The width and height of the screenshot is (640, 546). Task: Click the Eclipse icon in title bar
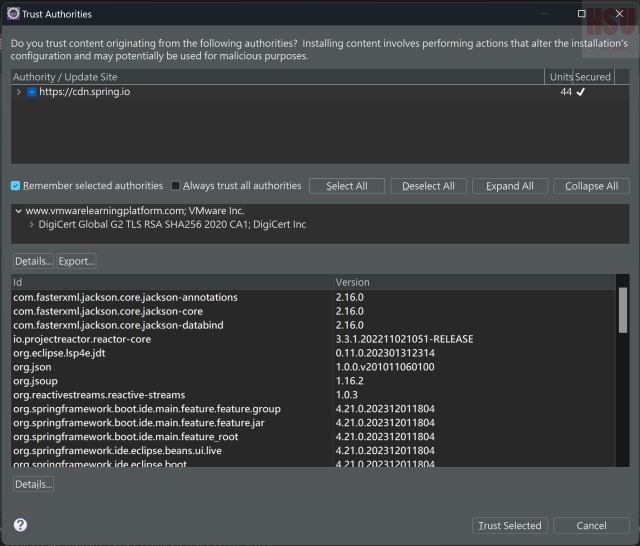click(x=12, y=14)
